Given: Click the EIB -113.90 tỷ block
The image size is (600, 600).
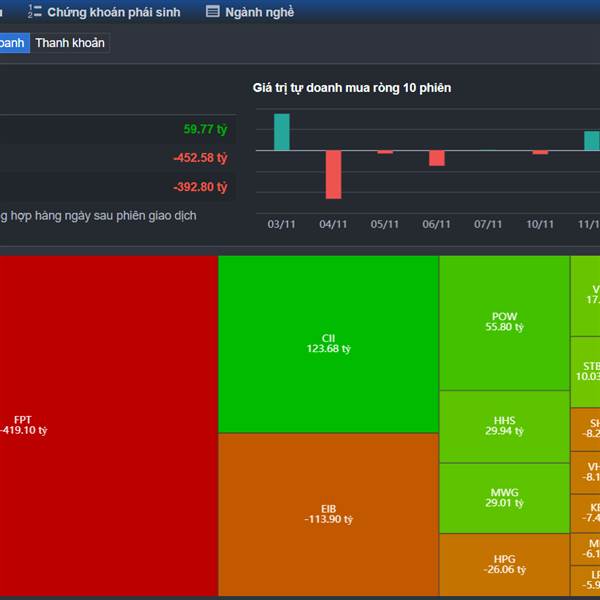Looking at the screenshot, I should 328,514.
